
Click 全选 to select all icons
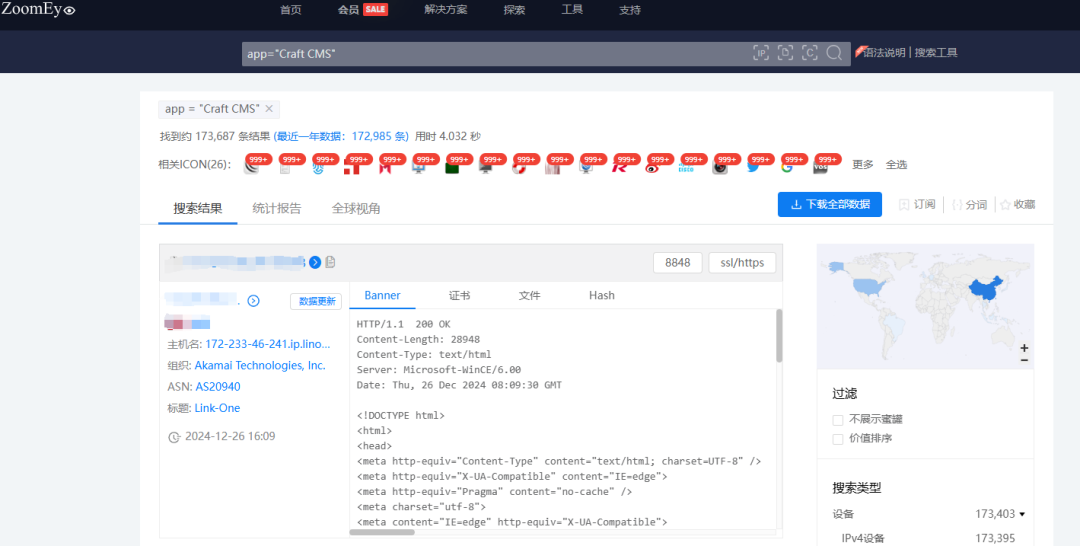point(896,165)
